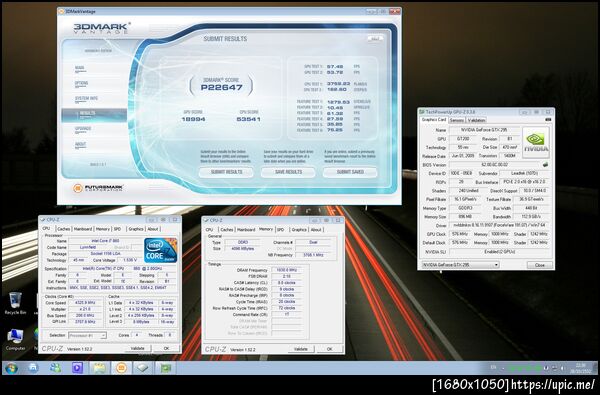This screenshot has height=395, width=600.
Task: Click the GPU-Z Name field NVIDIA GeForce GTX 295
Action: coord(484,130)
